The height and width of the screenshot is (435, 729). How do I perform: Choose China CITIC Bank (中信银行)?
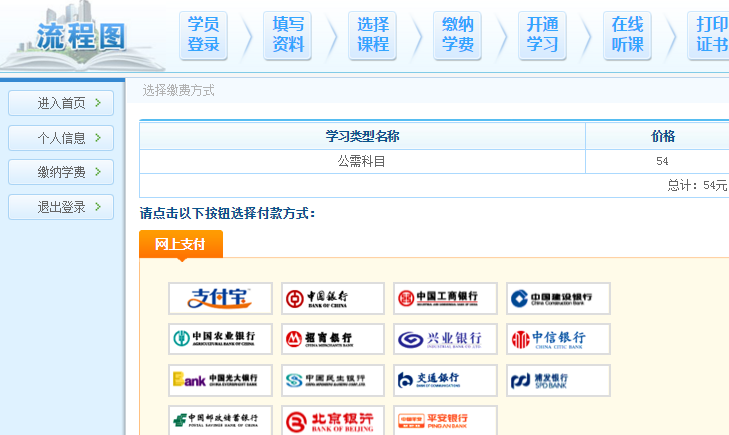click(558, 339)
